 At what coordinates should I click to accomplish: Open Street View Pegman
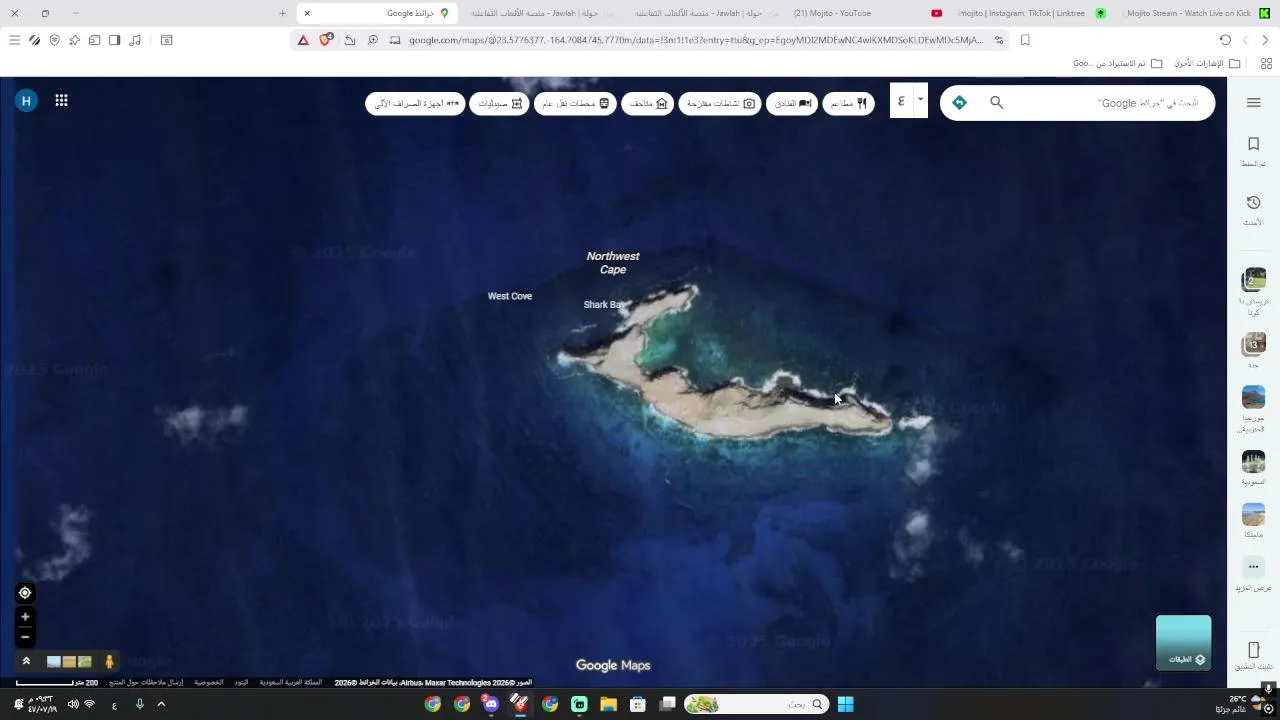(109, 661)
